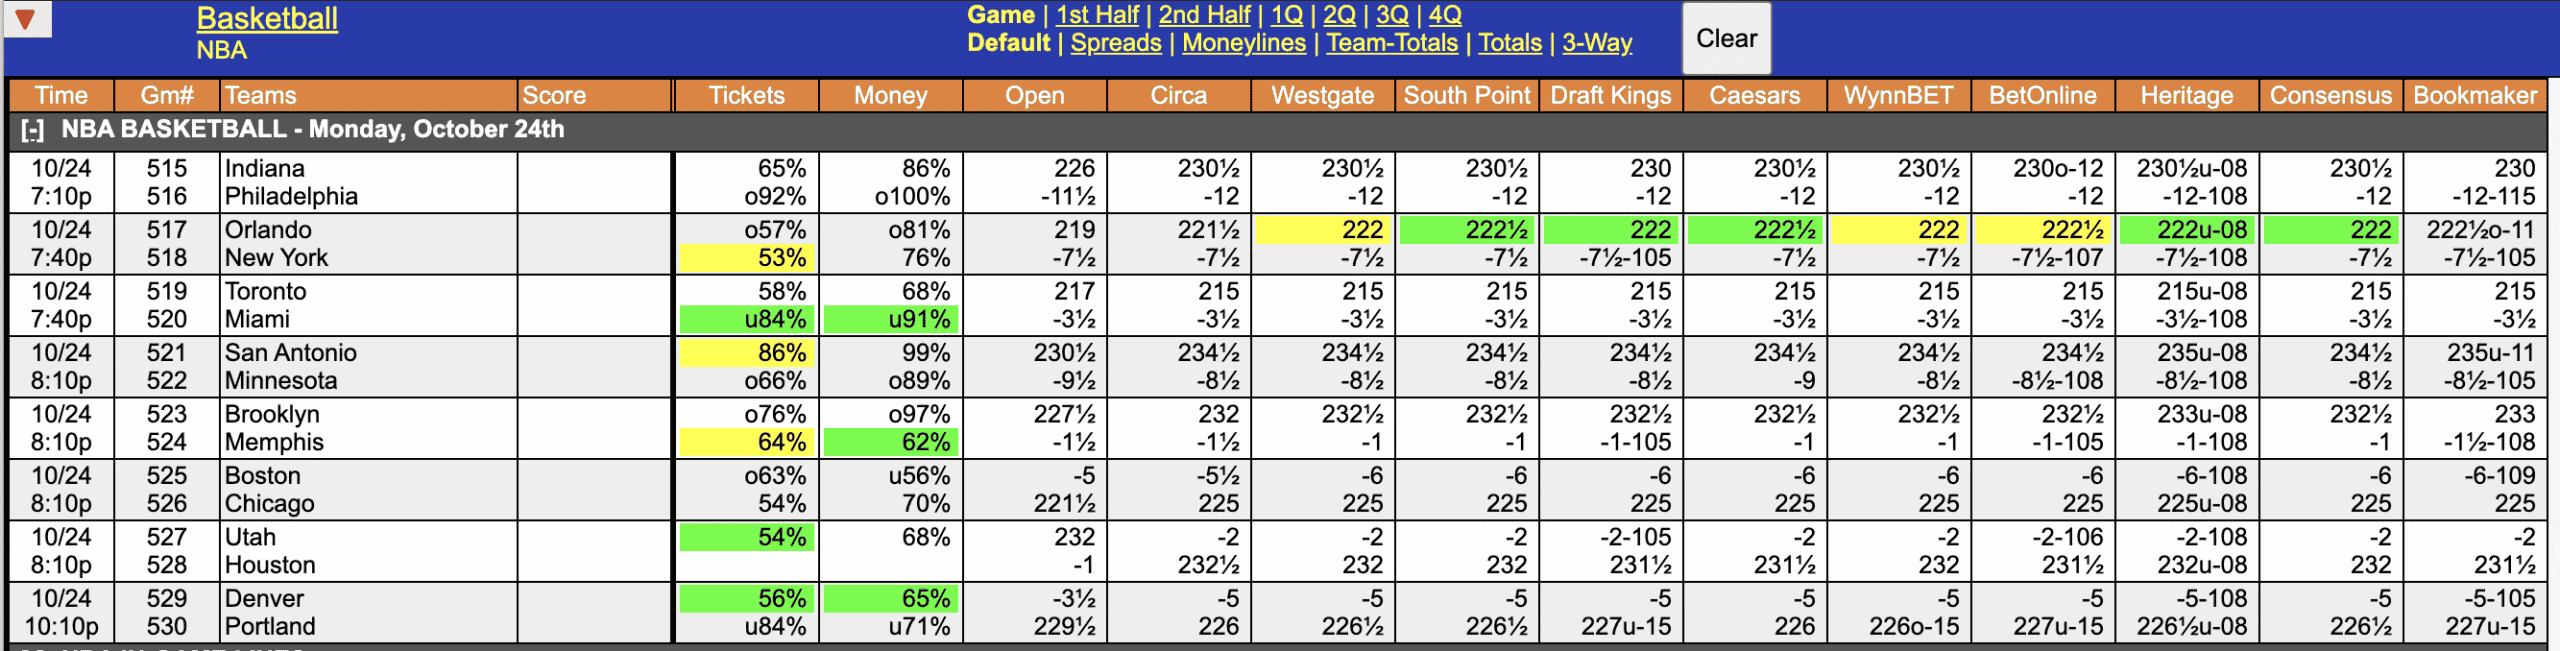Click the Gm# column header
This screenshot has height=651, width=2560.
pyautogui.click(x=166, y=95)
